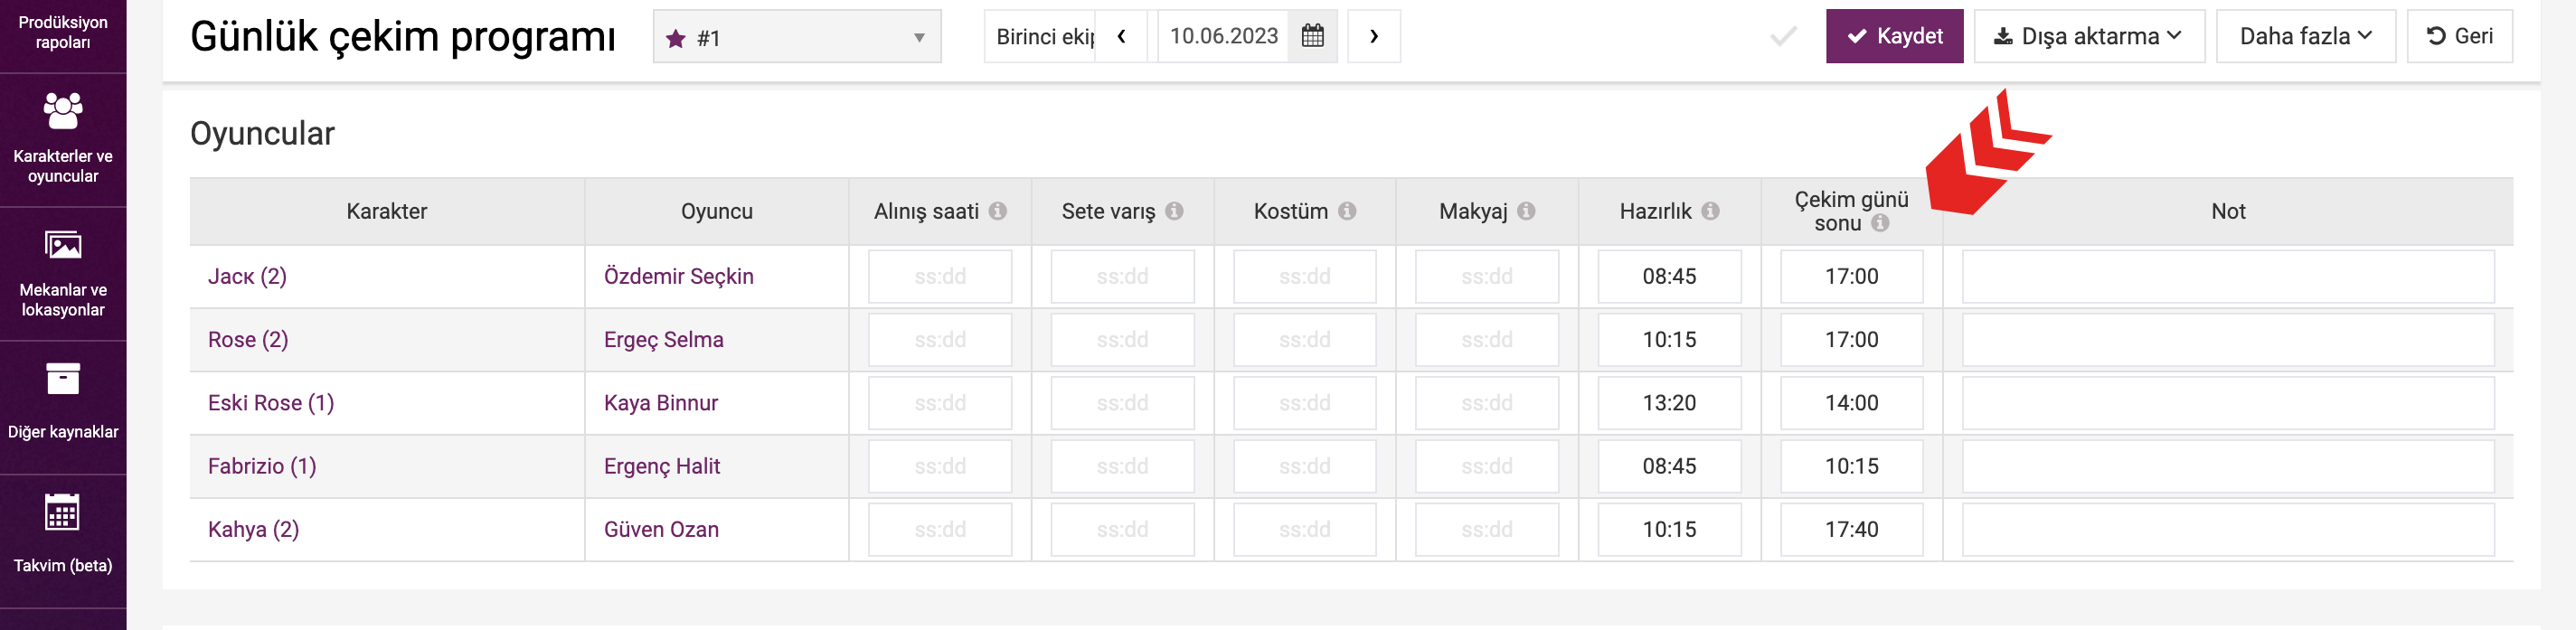
Task: Click info icon beside Alınış saati
Action: click(x=997, y=211)
